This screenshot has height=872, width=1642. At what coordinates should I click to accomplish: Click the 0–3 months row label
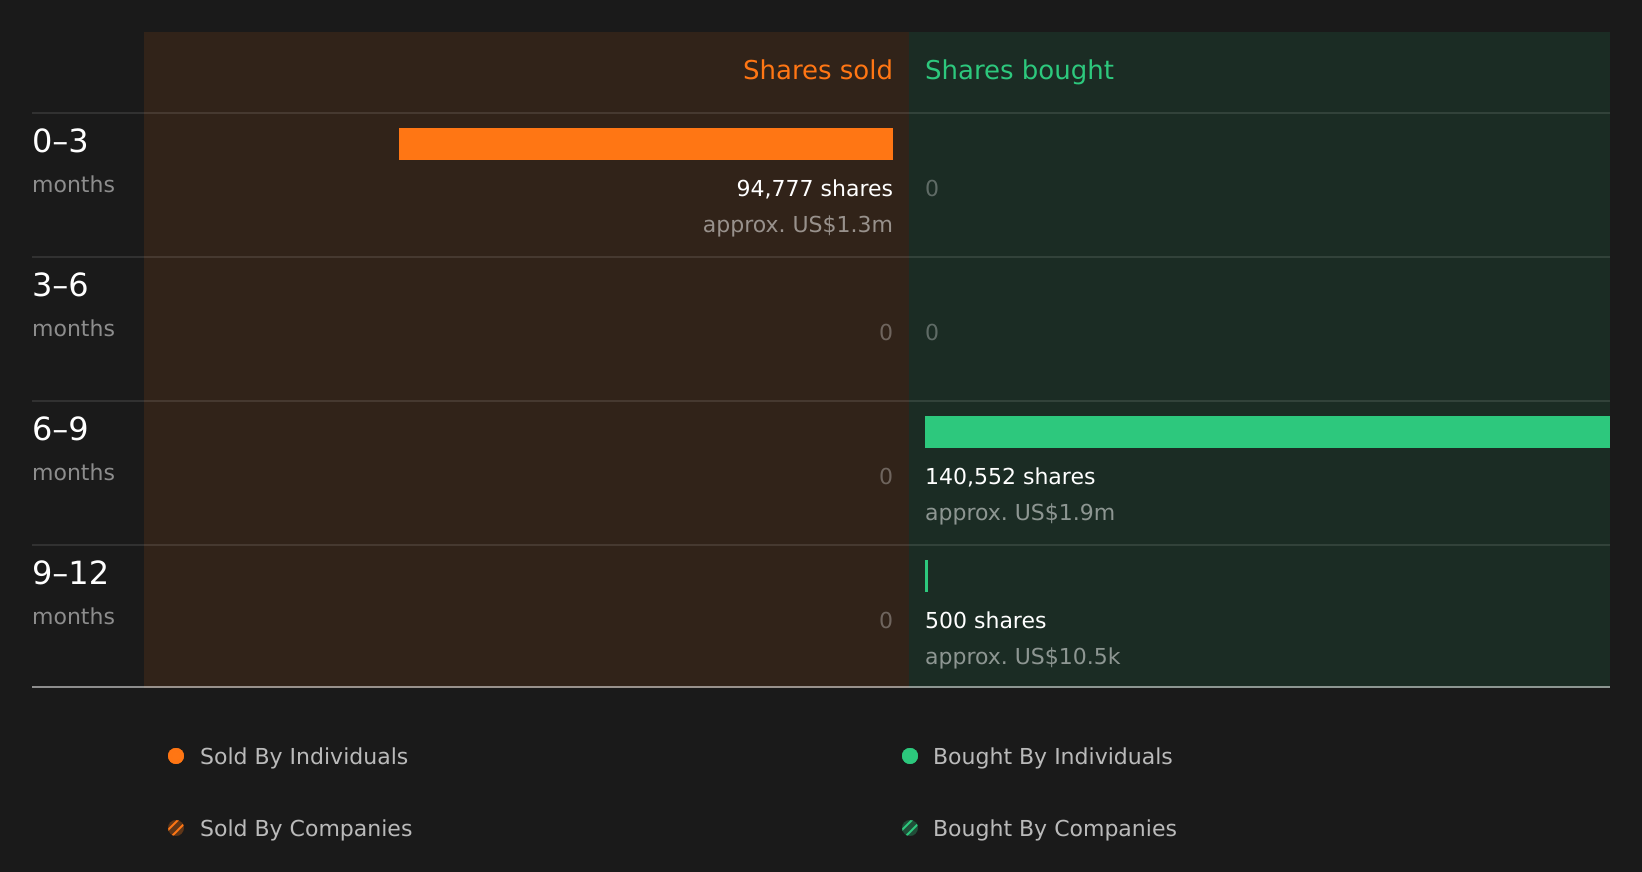[x=74, y=161]
